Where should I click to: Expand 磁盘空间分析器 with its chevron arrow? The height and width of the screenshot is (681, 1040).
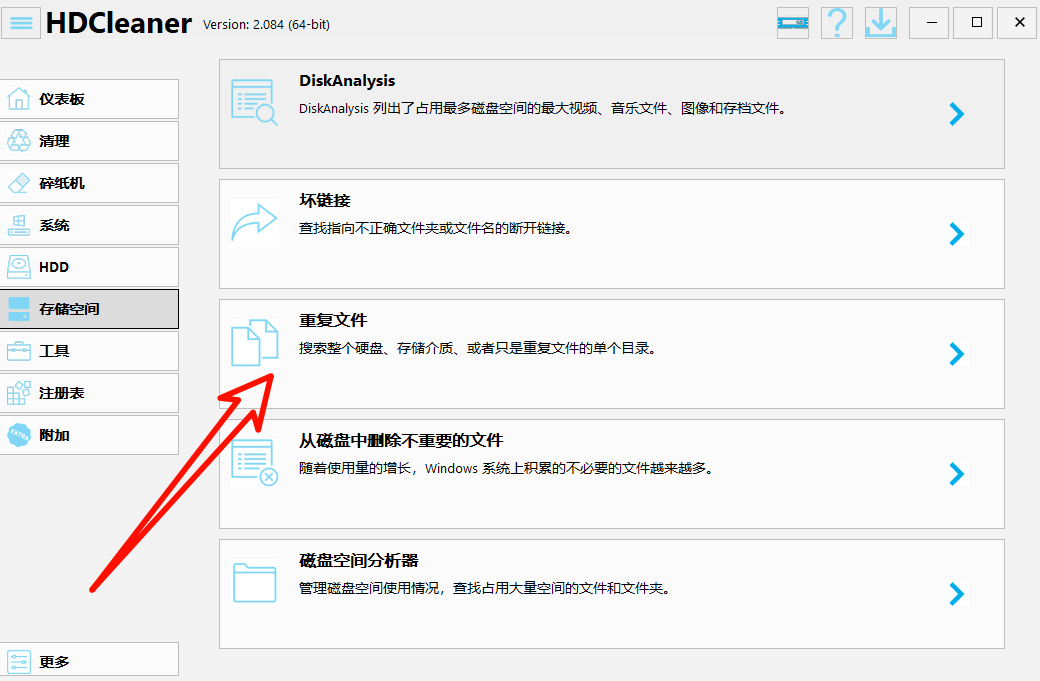(956, 594)
